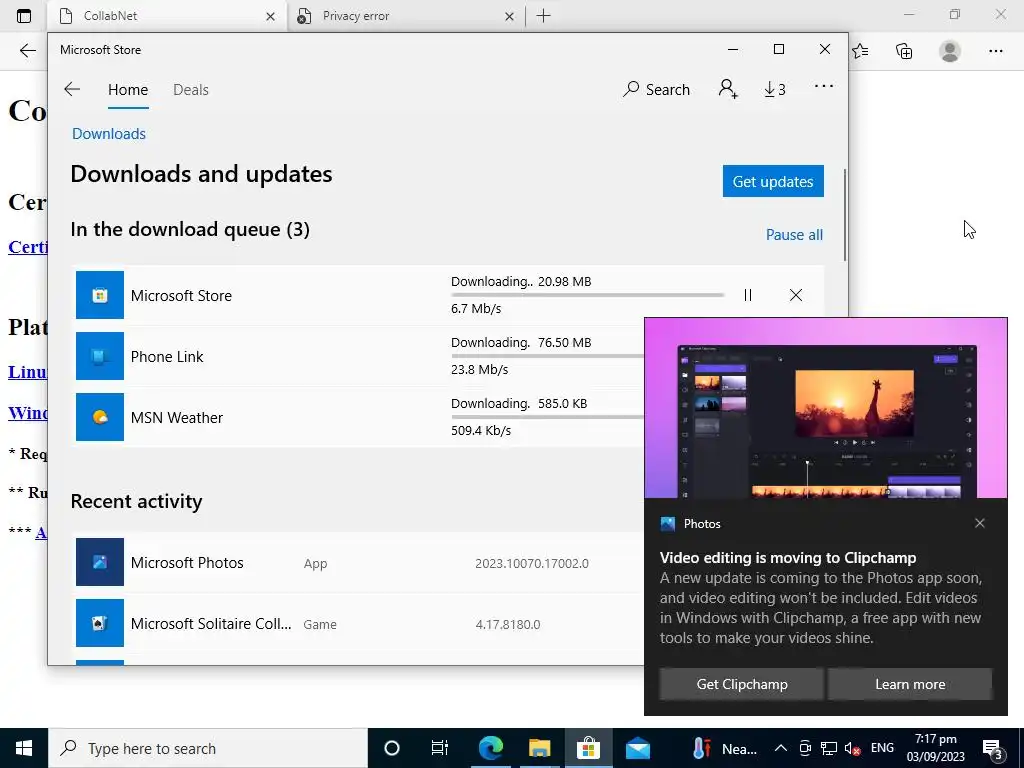The image size is (1024, 768).
Task: Pause the Microsoft Store download
Action: 748,295
